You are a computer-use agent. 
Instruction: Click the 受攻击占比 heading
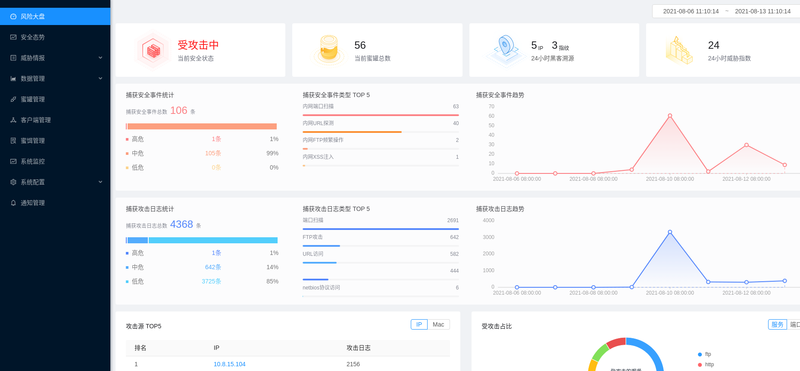click(496, 326)
